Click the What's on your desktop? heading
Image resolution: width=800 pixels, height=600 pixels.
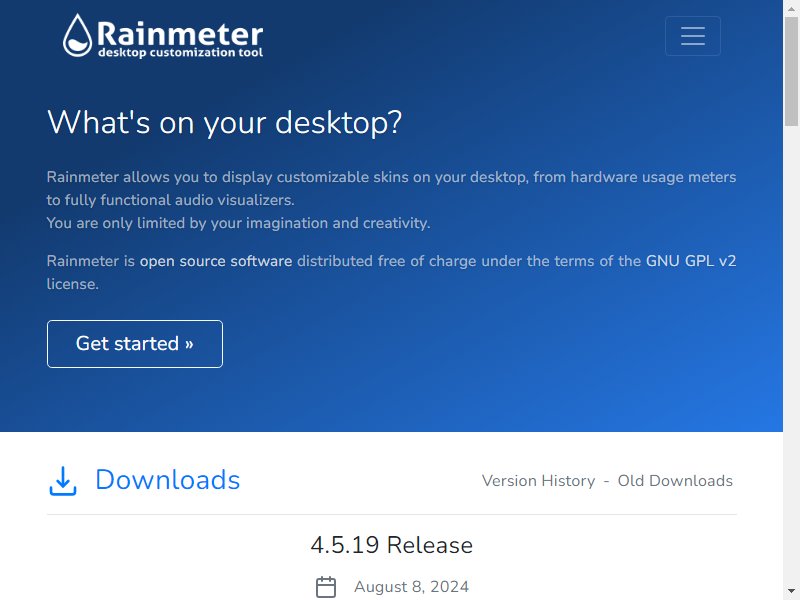click(x=224, y=122)
